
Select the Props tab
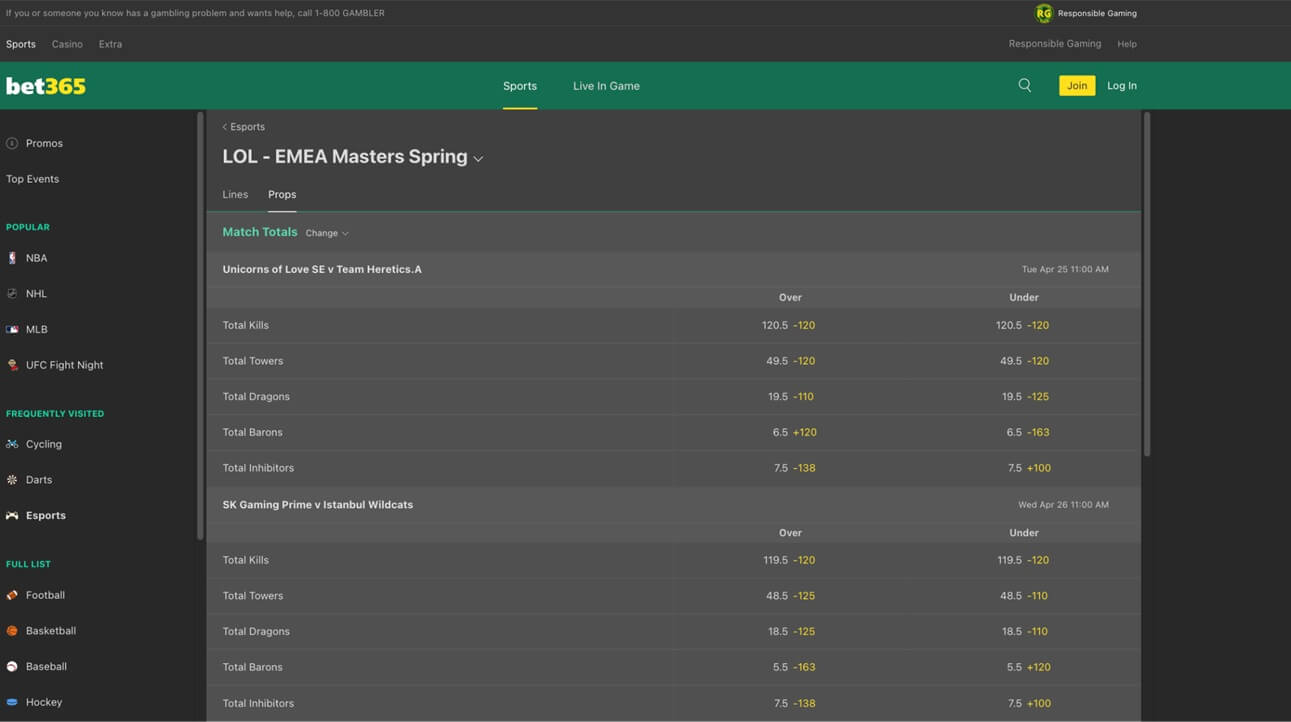click(282, 195)
